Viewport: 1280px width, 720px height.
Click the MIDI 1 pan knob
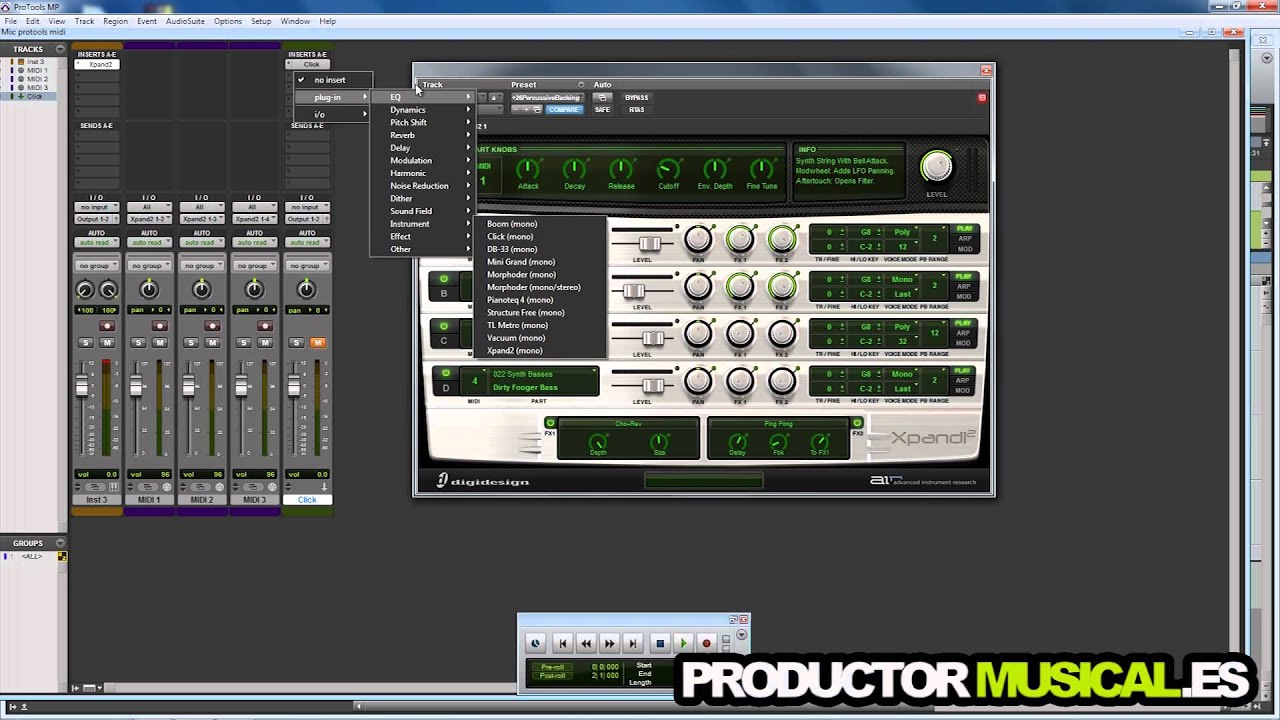[x=149, y=290]
